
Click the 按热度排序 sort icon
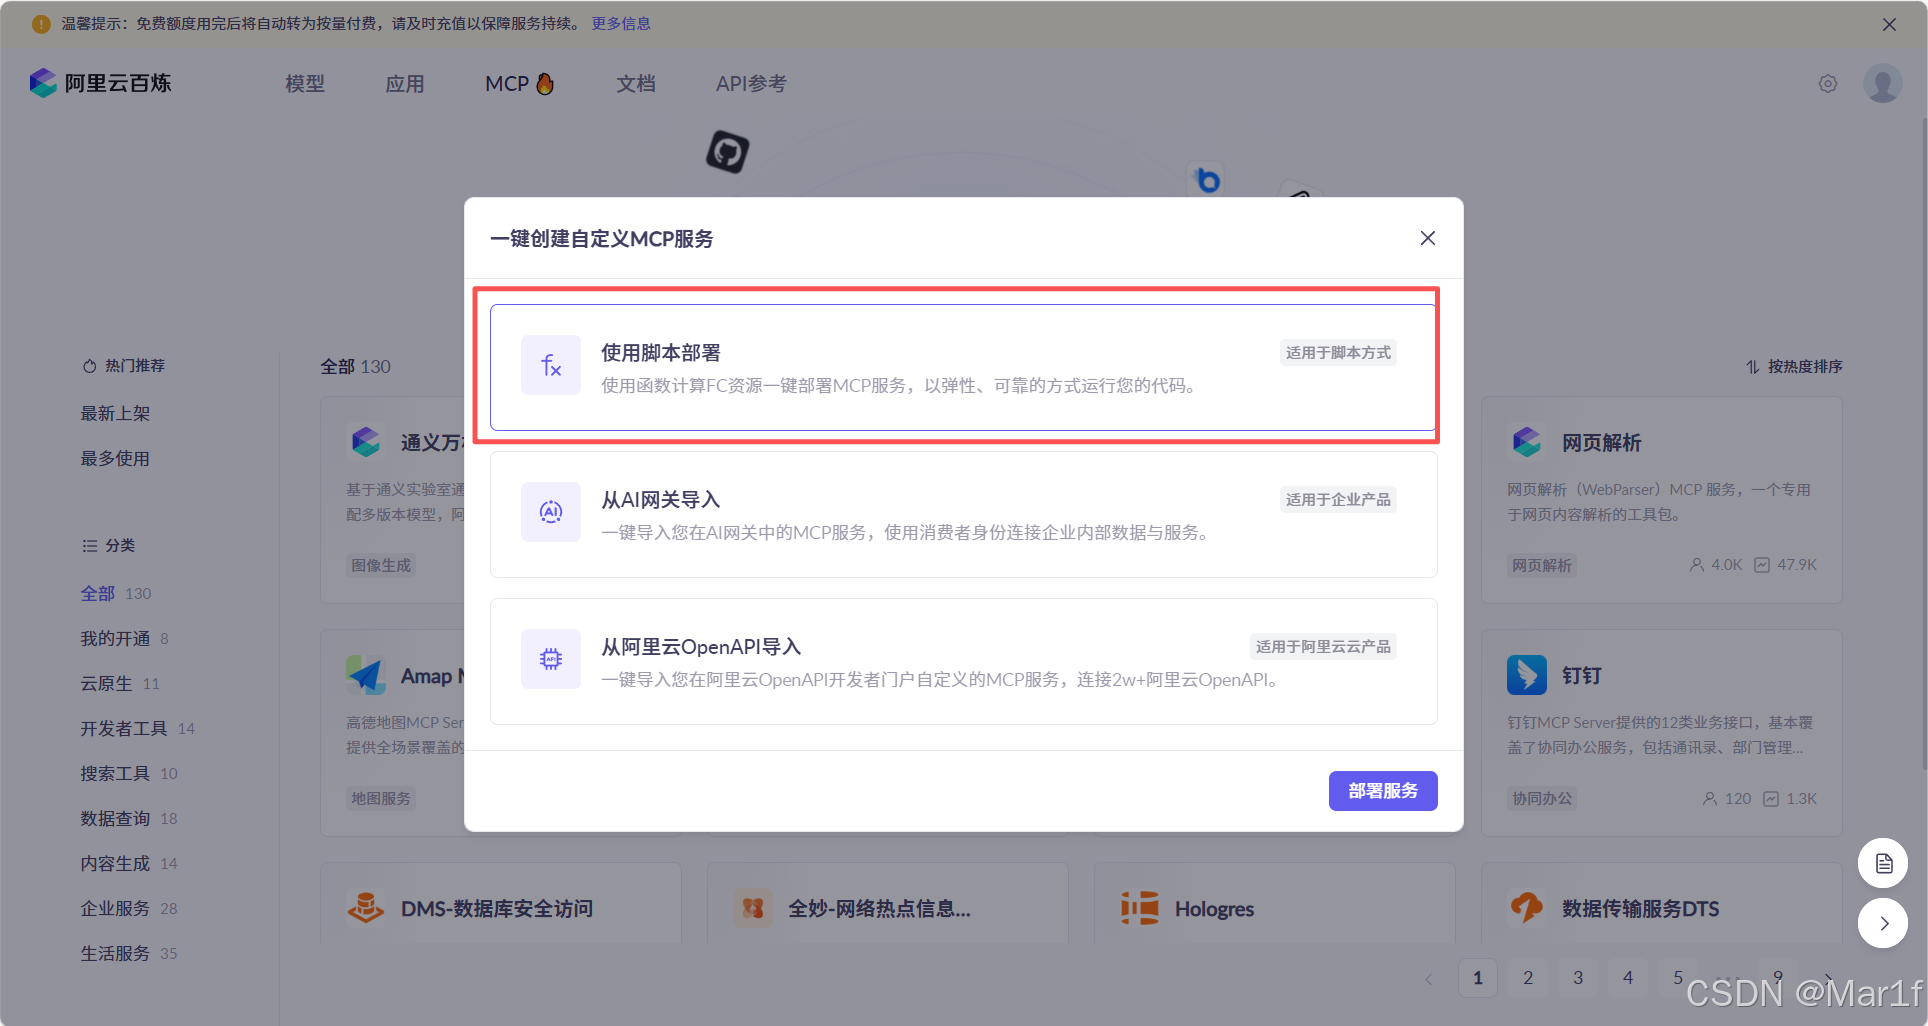click(x=1753, y=367)
